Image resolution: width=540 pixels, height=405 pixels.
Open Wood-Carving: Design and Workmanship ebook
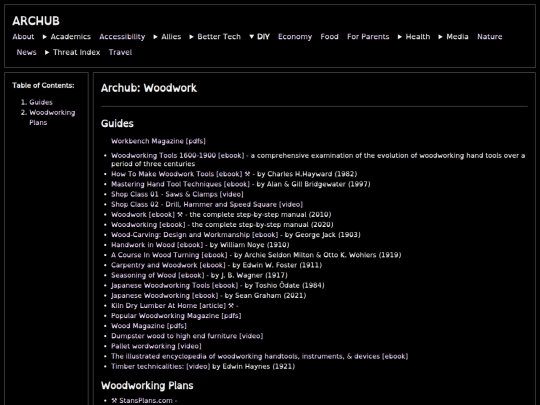(194, 235)
